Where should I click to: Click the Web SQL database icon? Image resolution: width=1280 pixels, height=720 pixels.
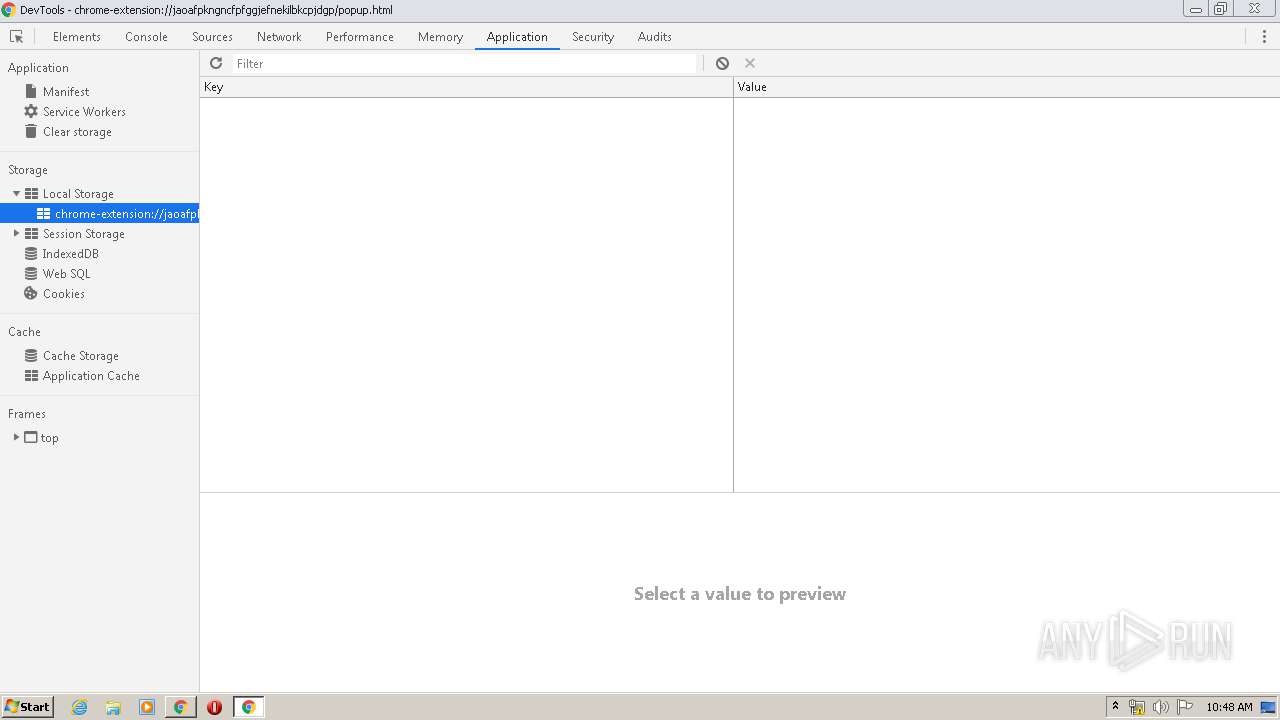[31, 273]
